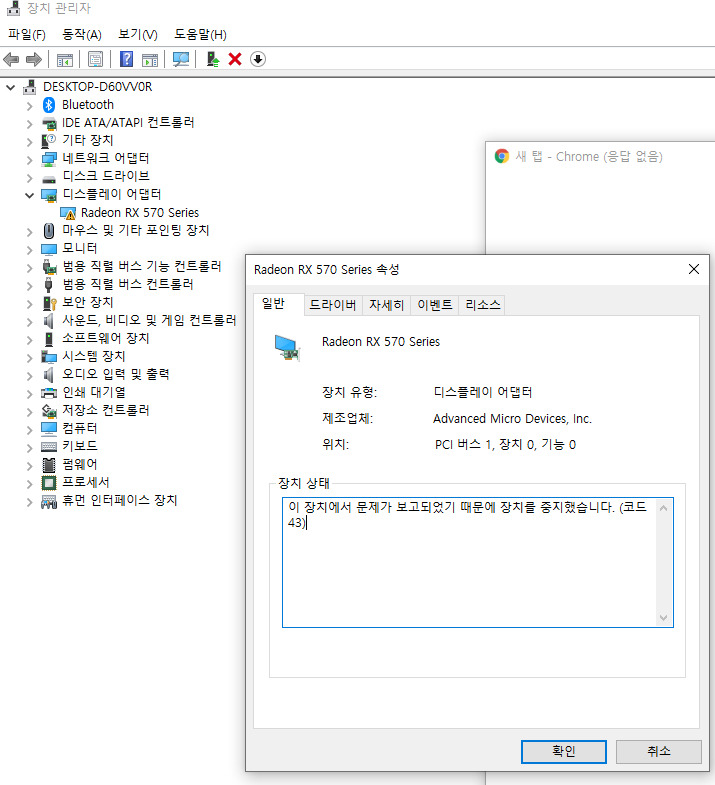Switch to the 리소스 tab
This screenshot has width=715, height=785.
[482, 304]
